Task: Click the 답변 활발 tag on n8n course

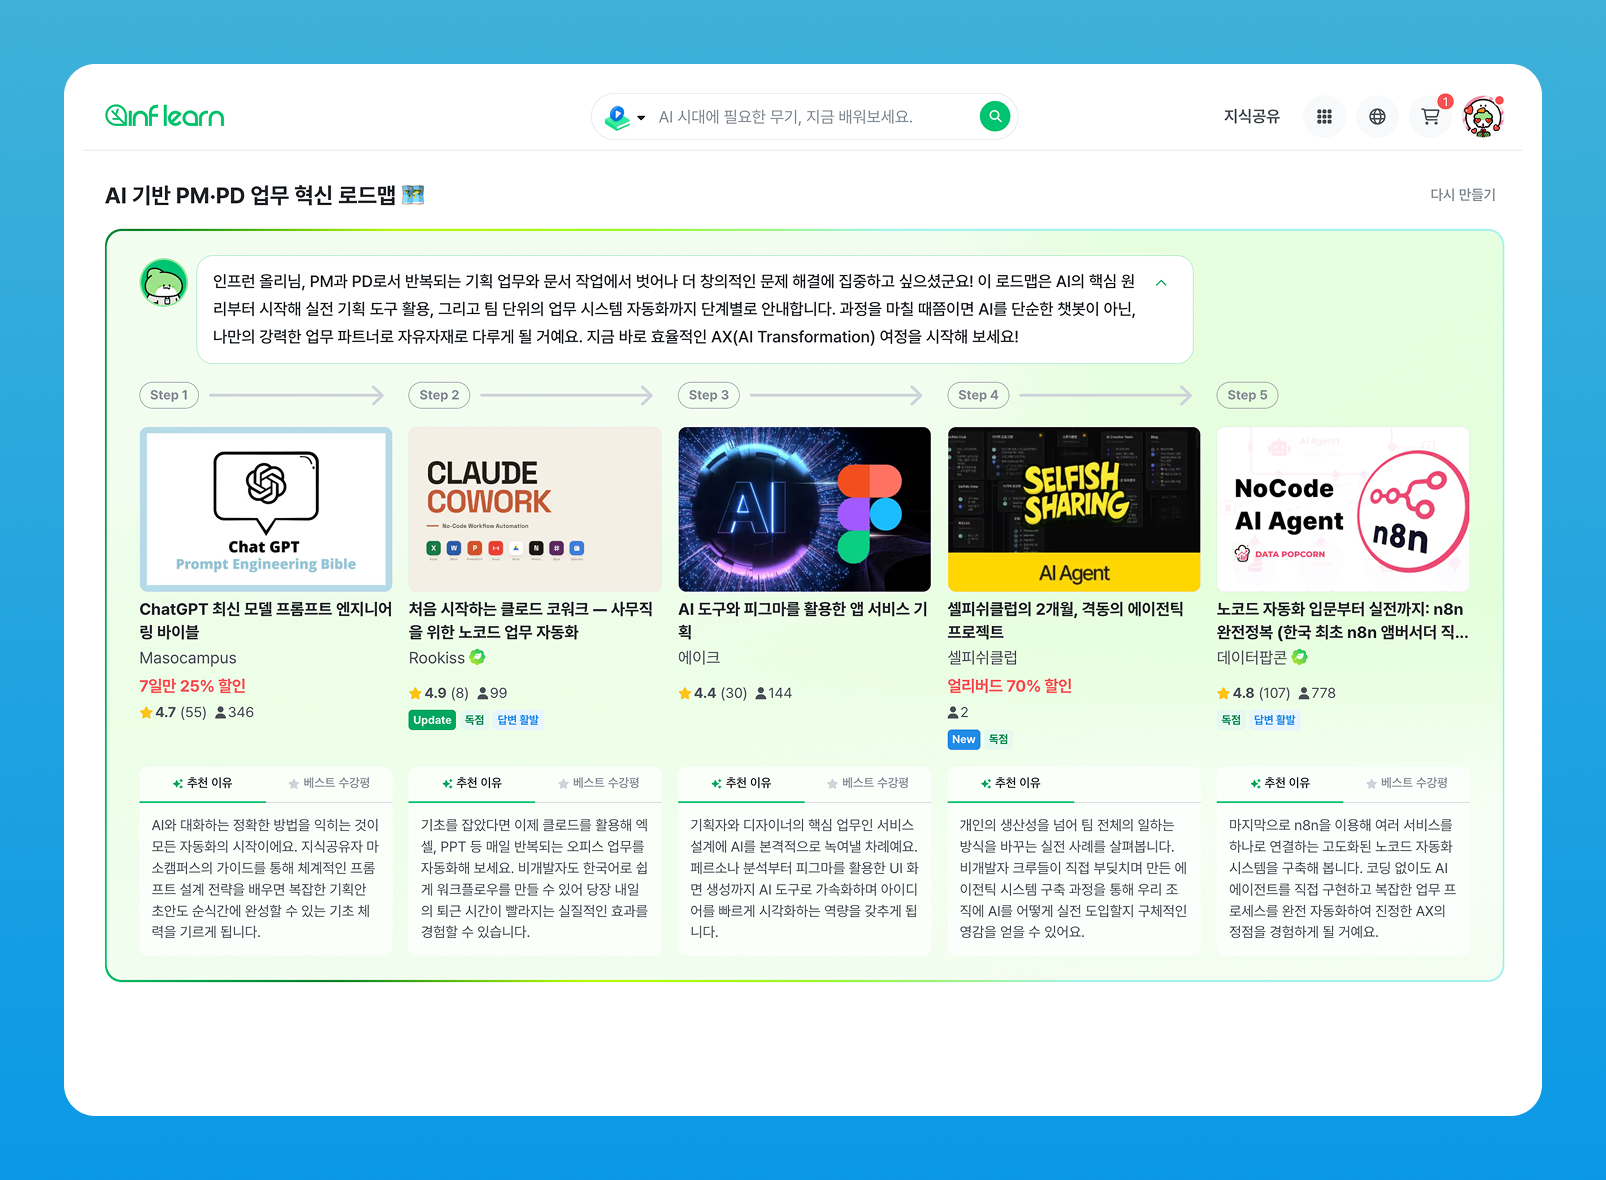Action: 1274,720
